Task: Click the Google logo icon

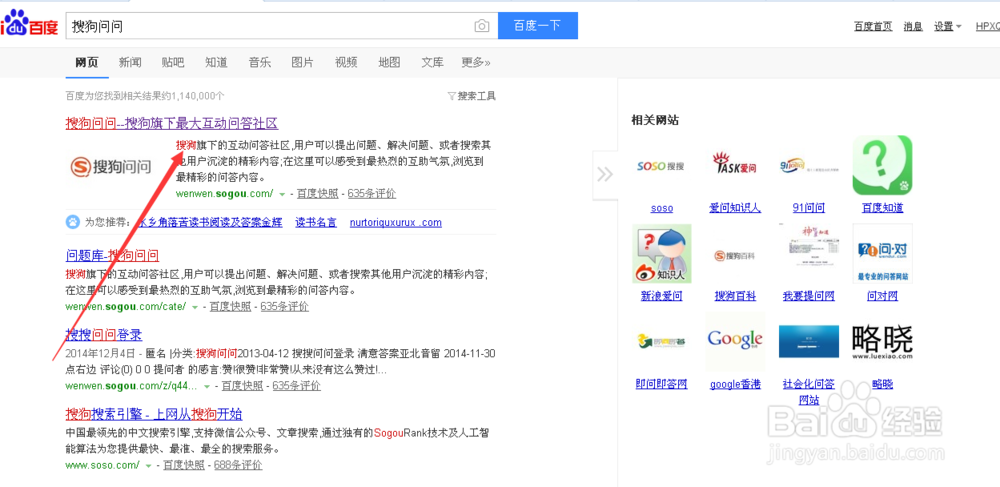Action: point(735,342)
